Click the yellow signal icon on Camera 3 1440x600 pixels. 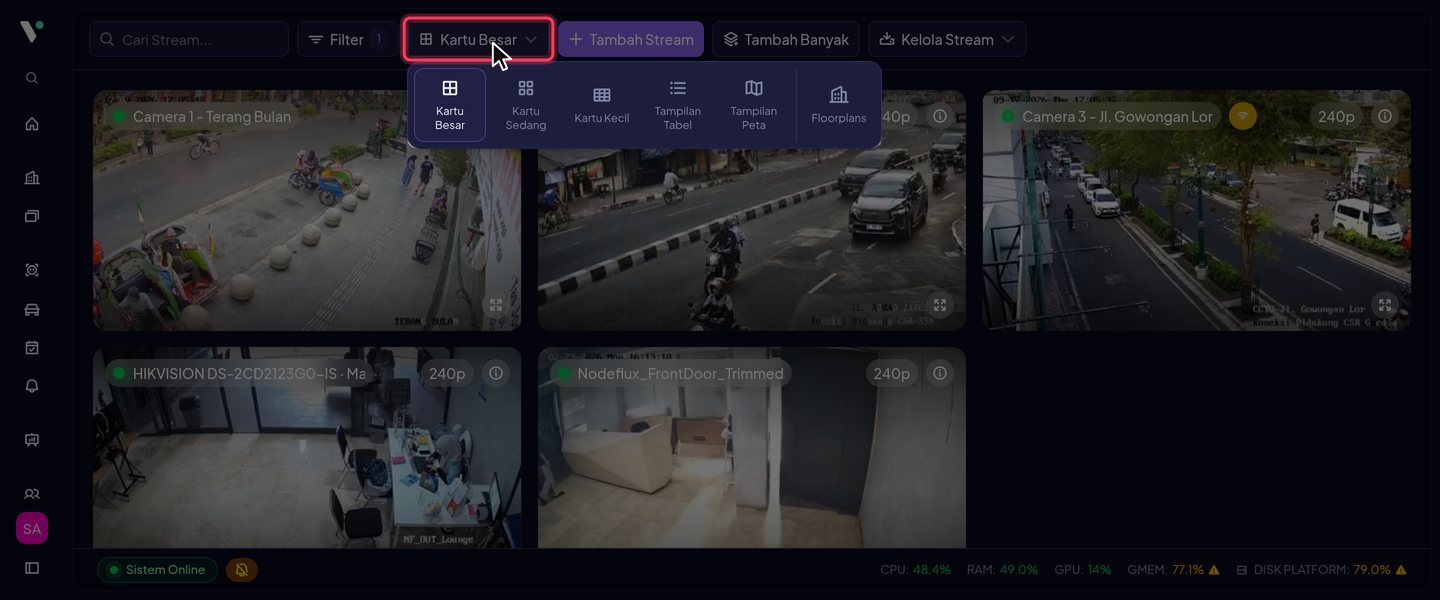point(1243,116)
